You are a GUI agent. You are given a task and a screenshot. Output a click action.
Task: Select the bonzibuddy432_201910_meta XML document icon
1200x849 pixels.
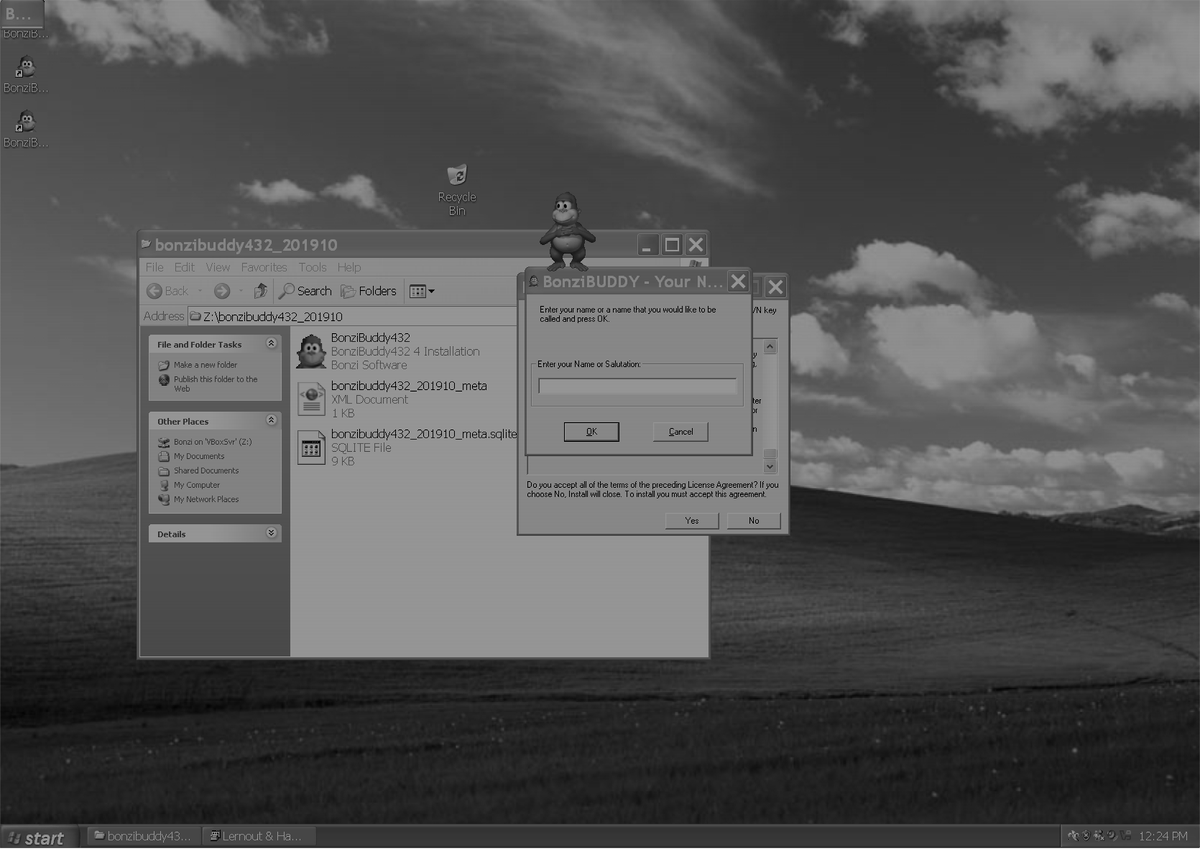pyautogui.click(x=312, y=399)
